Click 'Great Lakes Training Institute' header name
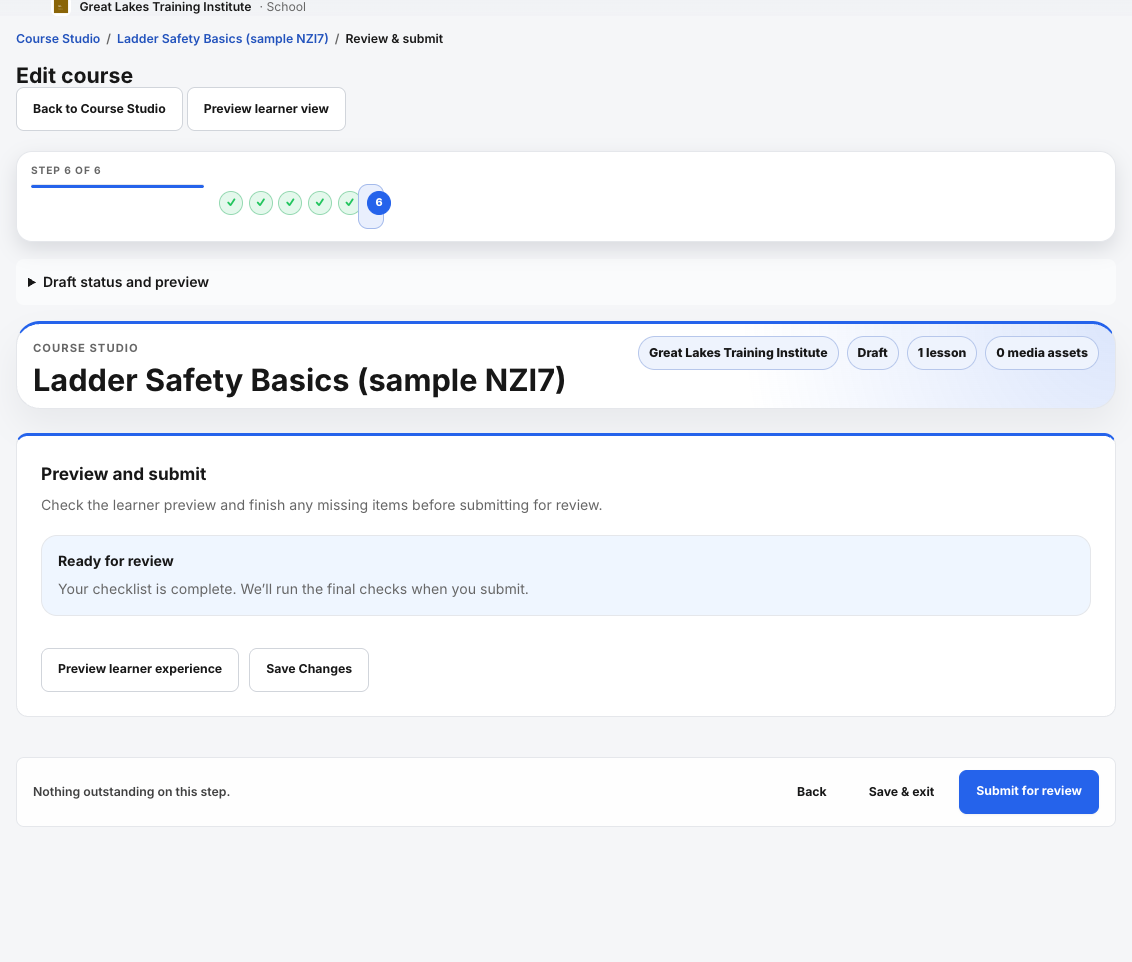 [x=165, y=6]
